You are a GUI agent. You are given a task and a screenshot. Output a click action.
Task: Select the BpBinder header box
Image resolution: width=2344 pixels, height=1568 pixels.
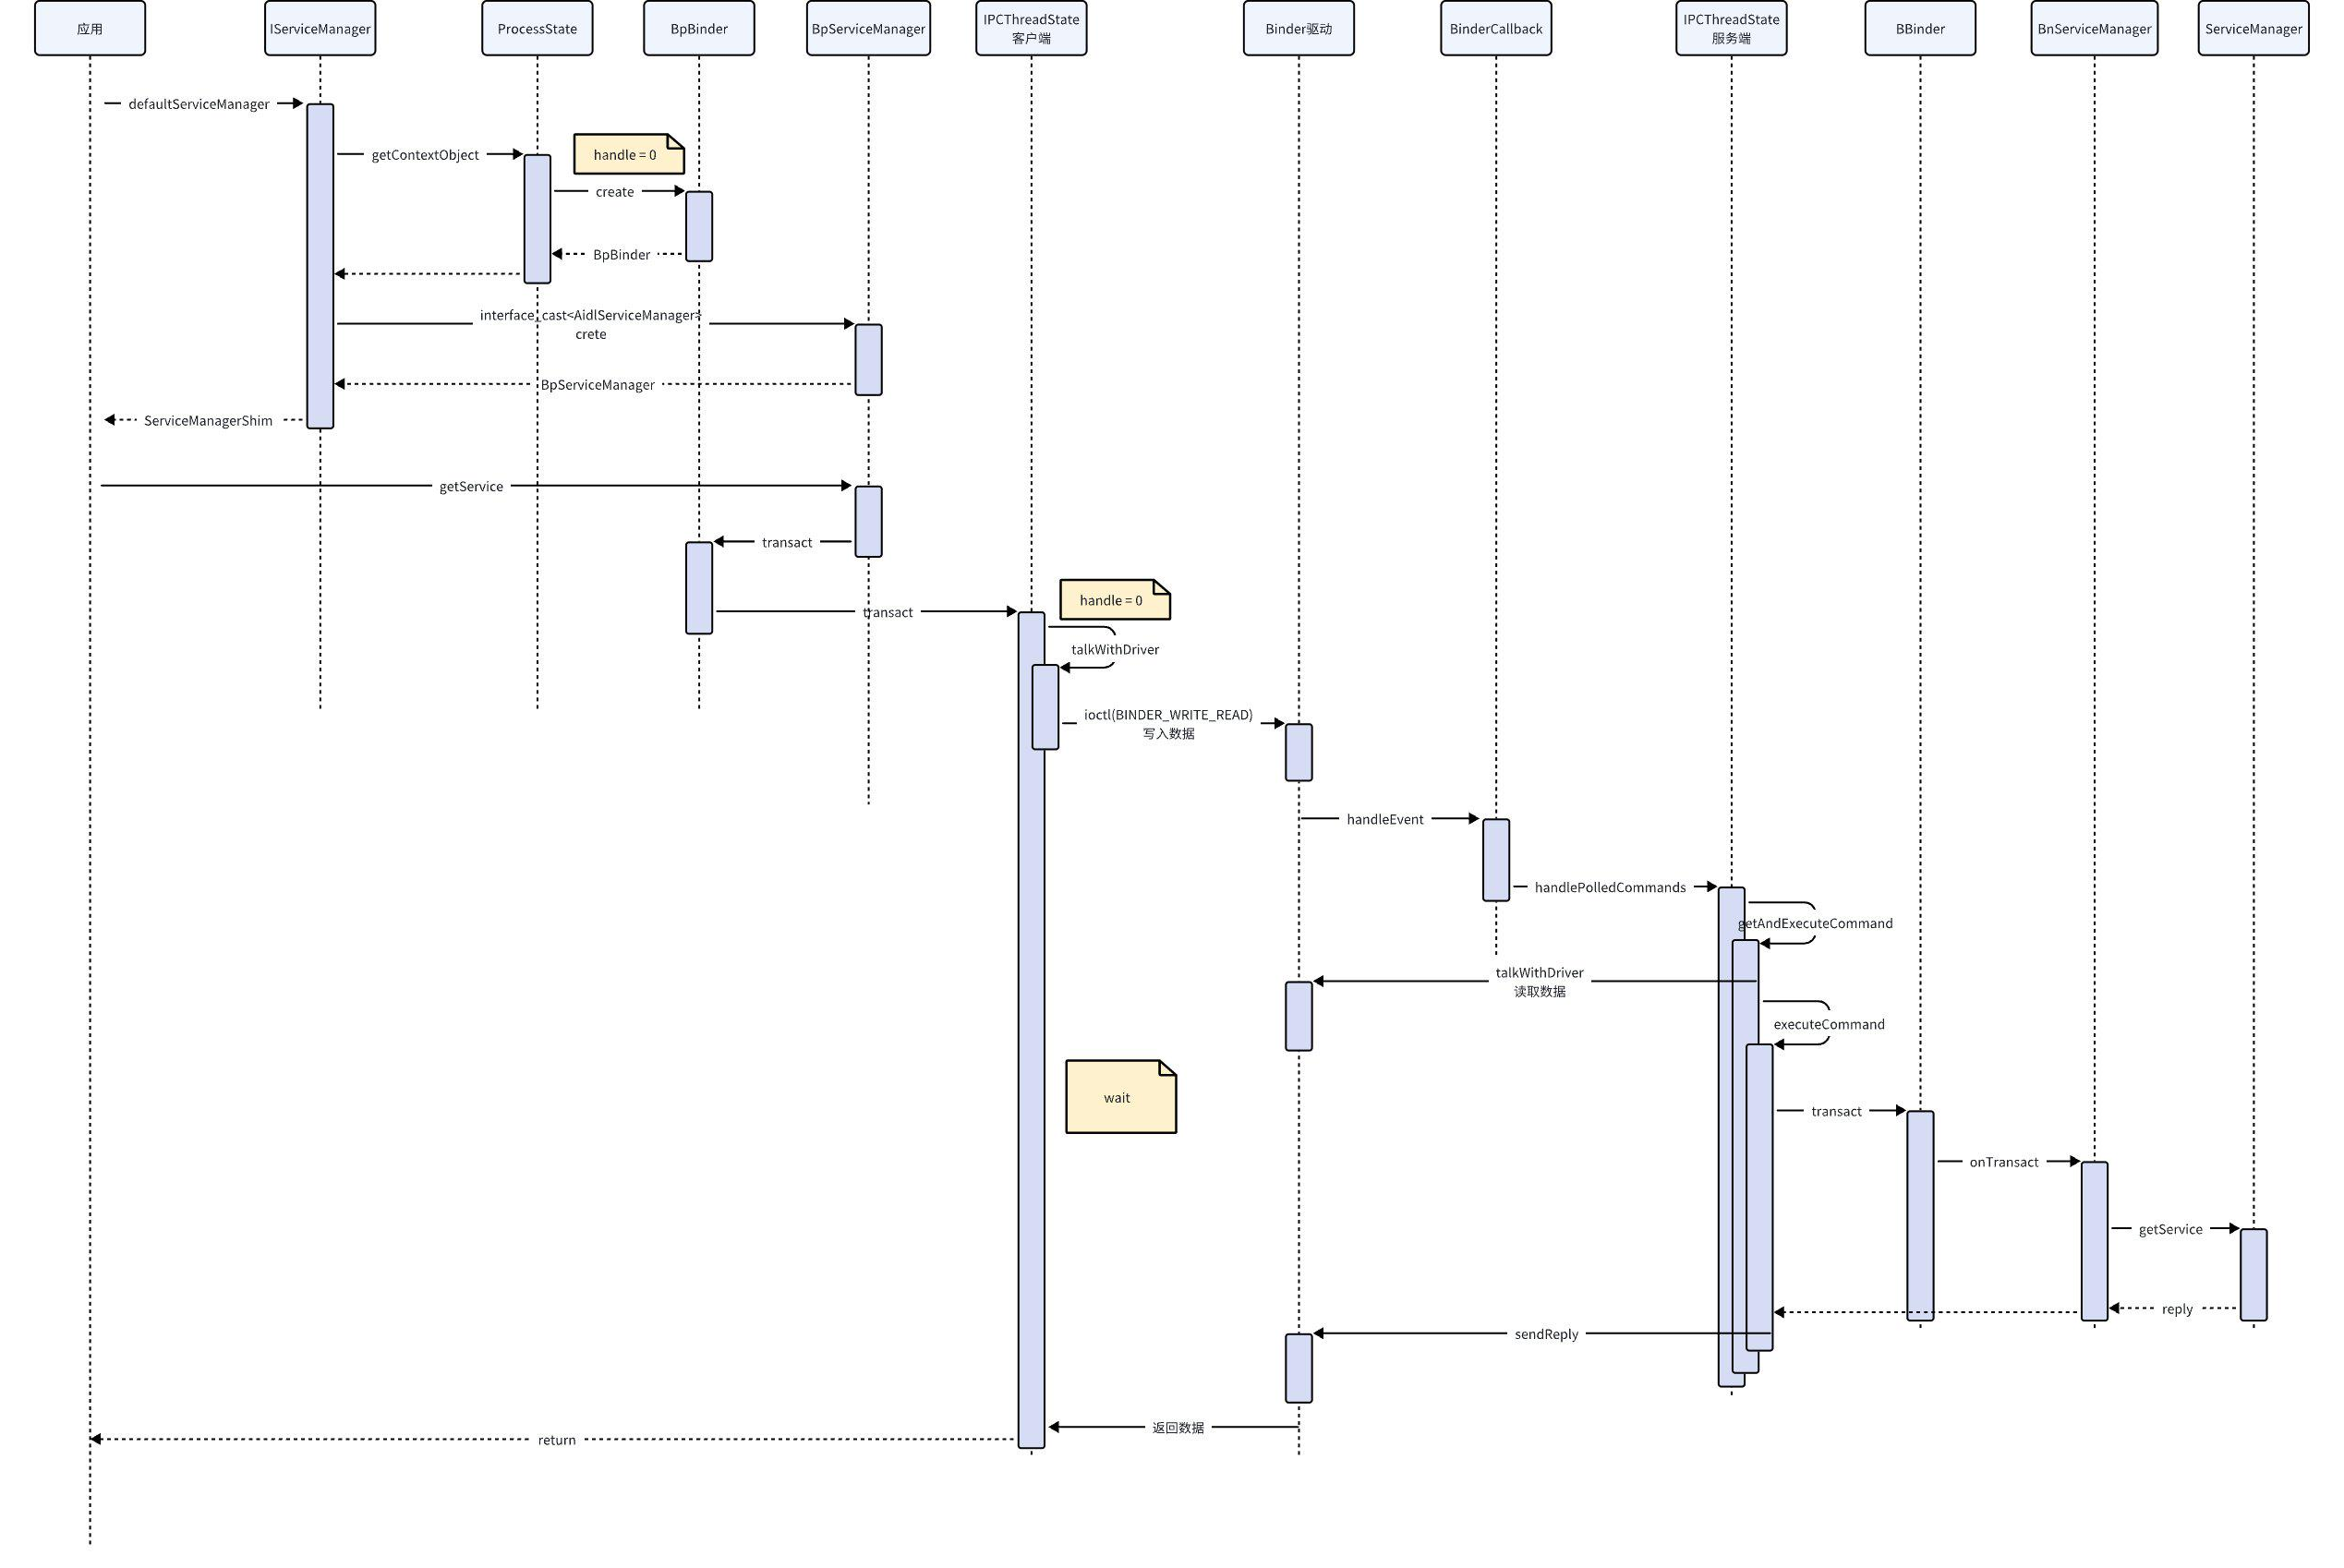pos(699,28)
